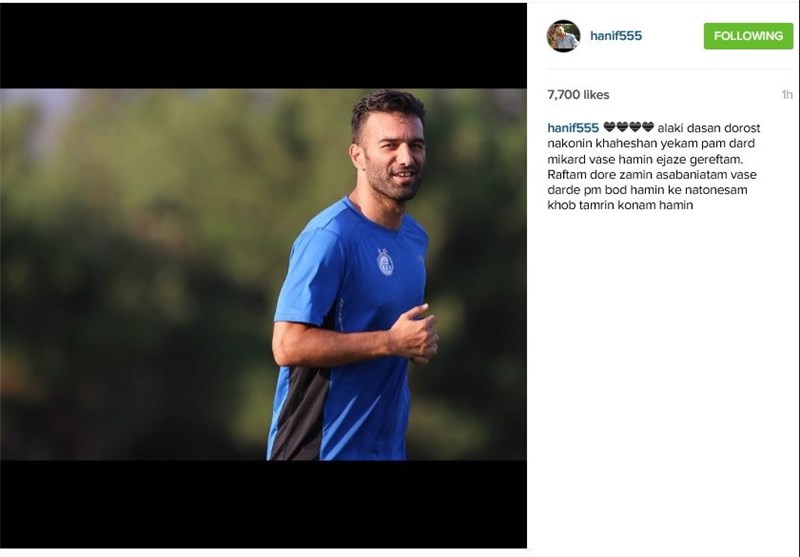
Task: Click the first black heart emoji
Action: (x=609, y=126)
